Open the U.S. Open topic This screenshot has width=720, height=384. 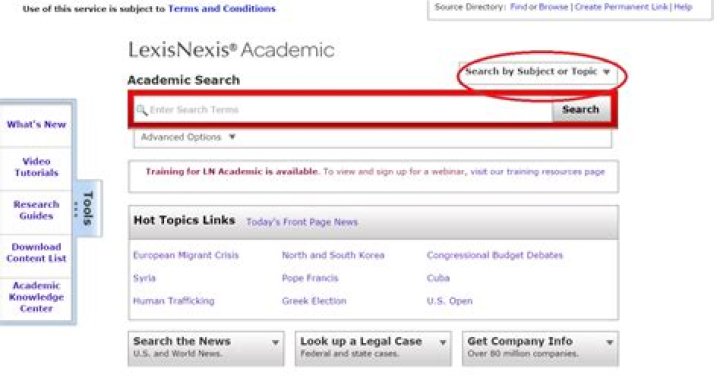[x=450, y=301]
